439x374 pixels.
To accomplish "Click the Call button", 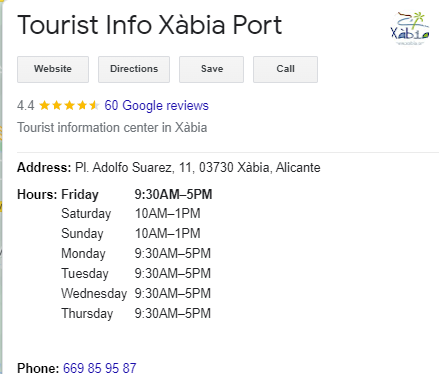I will point(285,69).
